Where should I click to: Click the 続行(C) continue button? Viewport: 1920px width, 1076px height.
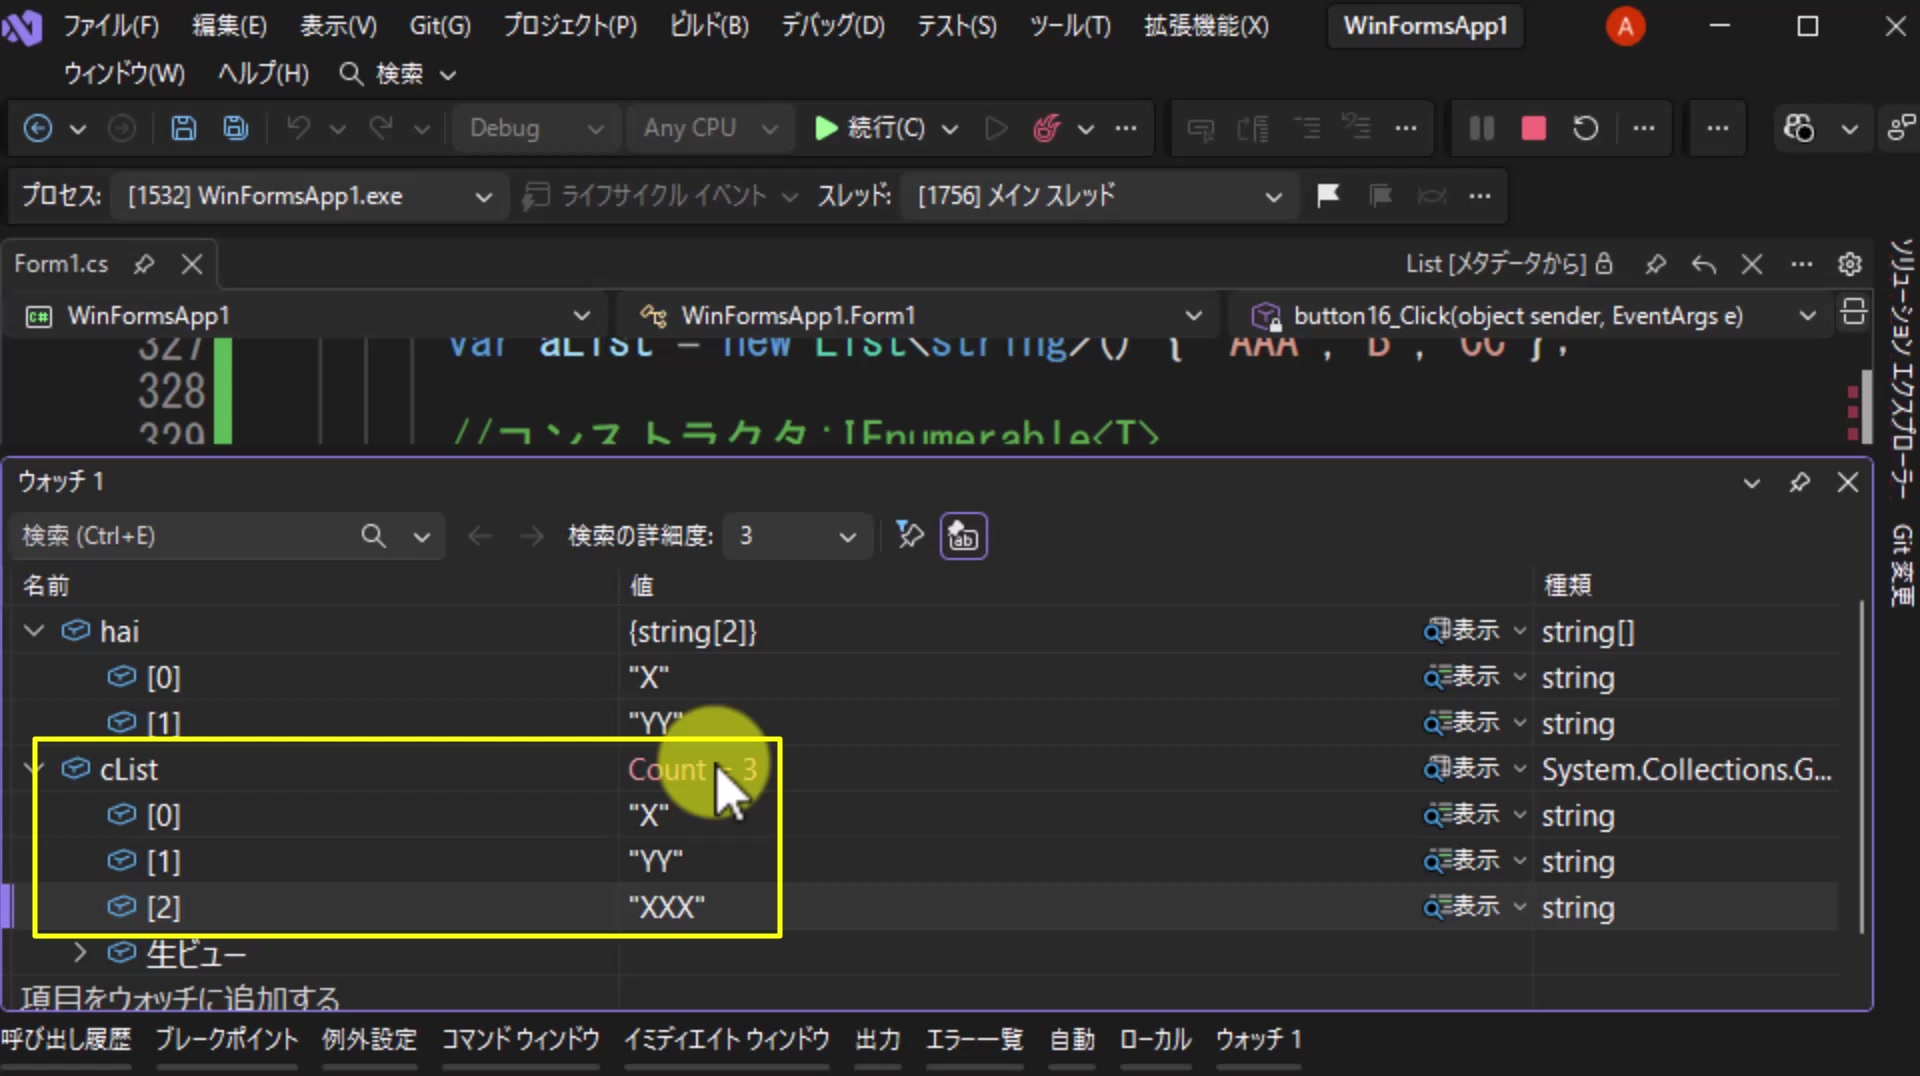coord(870,128)
